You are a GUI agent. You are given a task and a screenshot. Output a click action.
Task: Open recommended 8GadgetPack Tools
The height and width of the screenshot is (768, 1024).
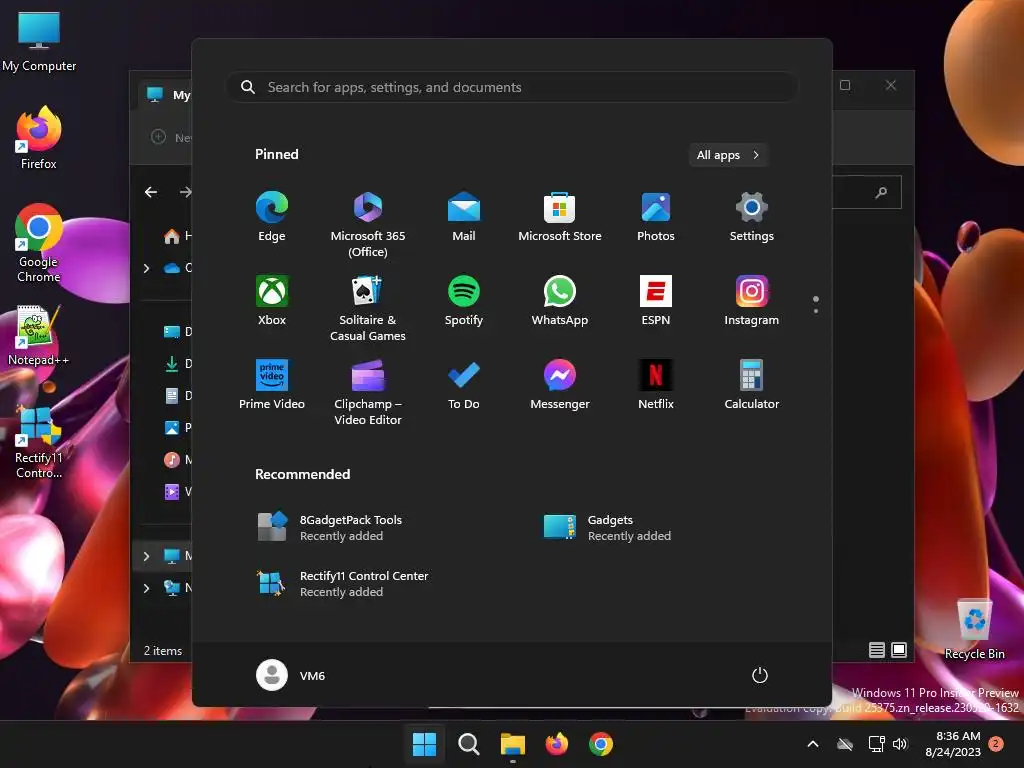click(330, 528)
